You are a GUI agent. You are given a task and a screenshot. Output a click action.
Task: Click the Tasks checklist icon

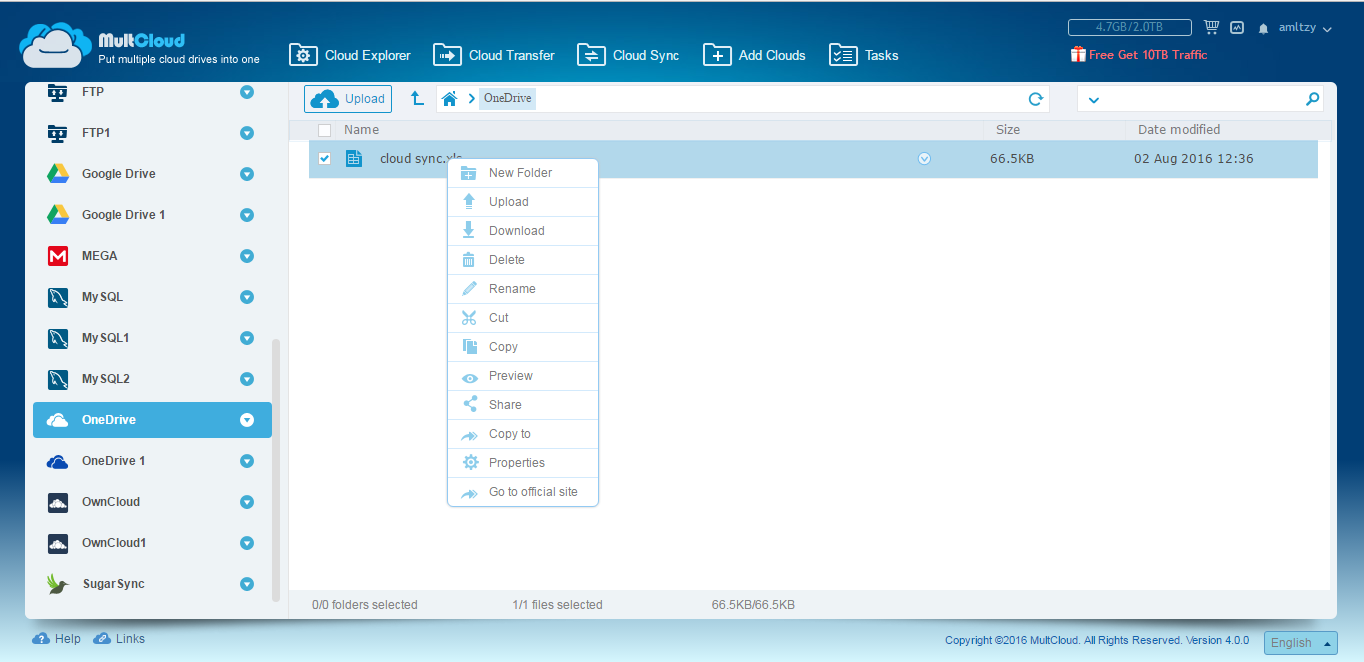[x=843, y=55]
